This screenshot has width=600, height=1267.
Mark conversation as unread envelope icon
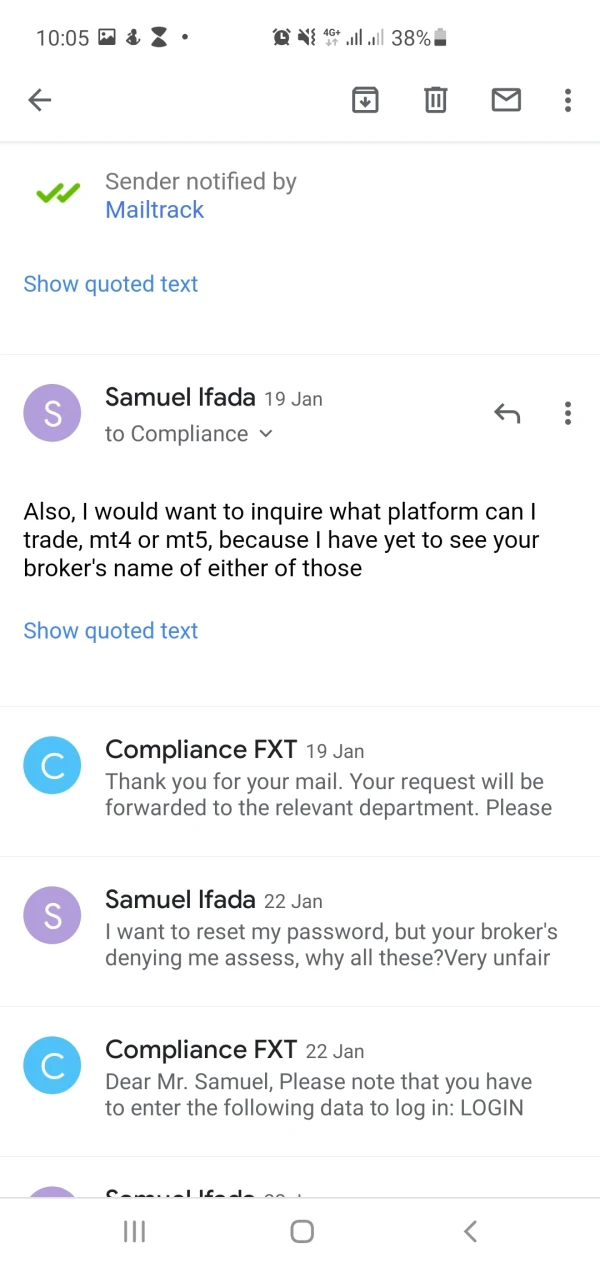click(x=506, y=100)
